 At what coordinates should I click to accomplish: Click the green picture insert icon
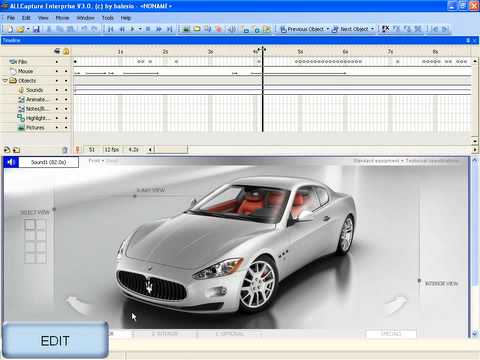(186, 29)
